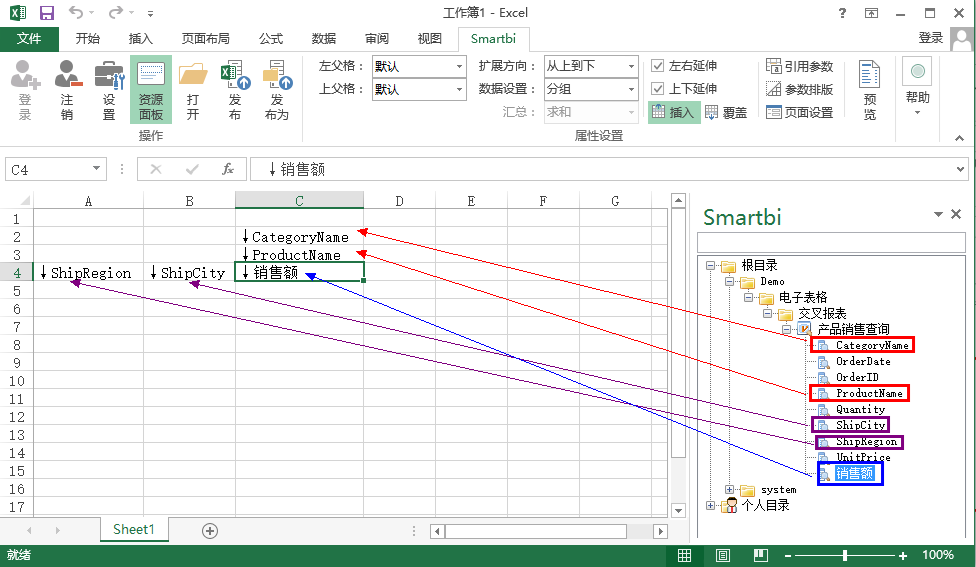
Task: Click the 注销 logout icon
Action: (67, 90)
